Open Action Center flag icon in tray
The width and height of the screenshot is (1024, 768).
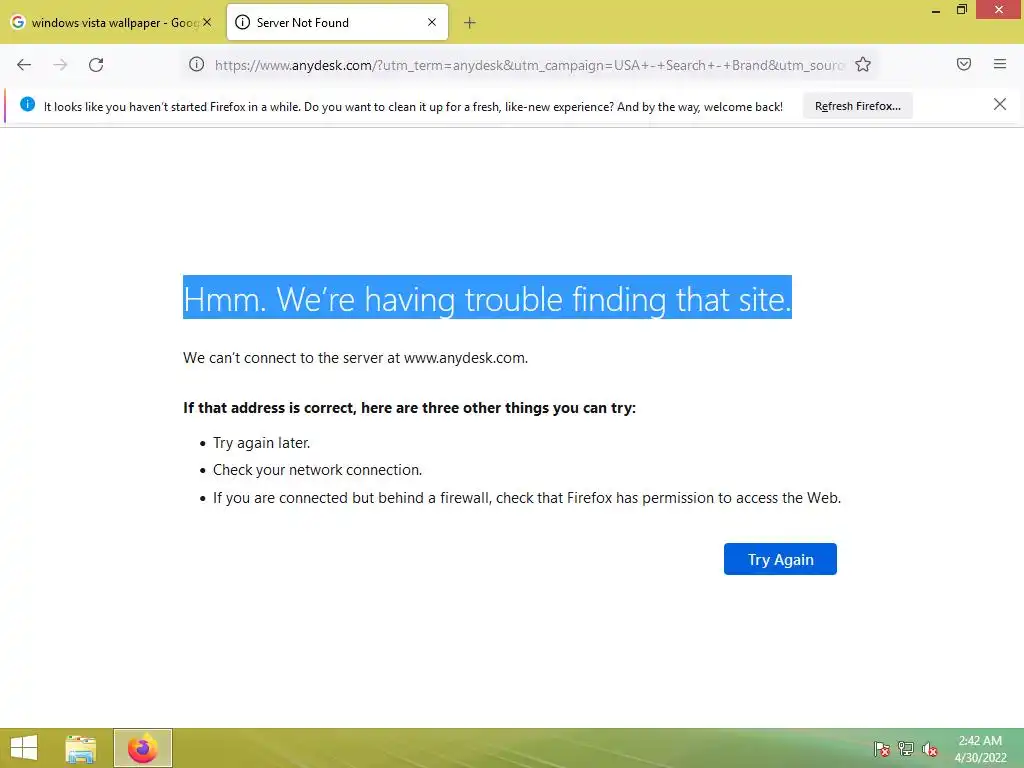point(882,749)
